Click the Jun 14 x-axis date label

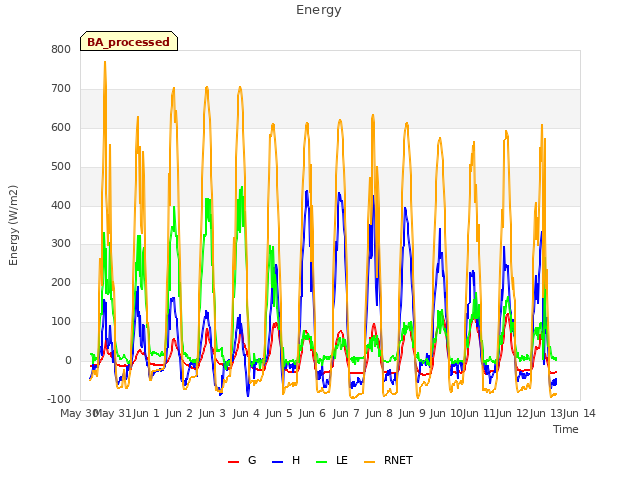(x=579, y=413)
